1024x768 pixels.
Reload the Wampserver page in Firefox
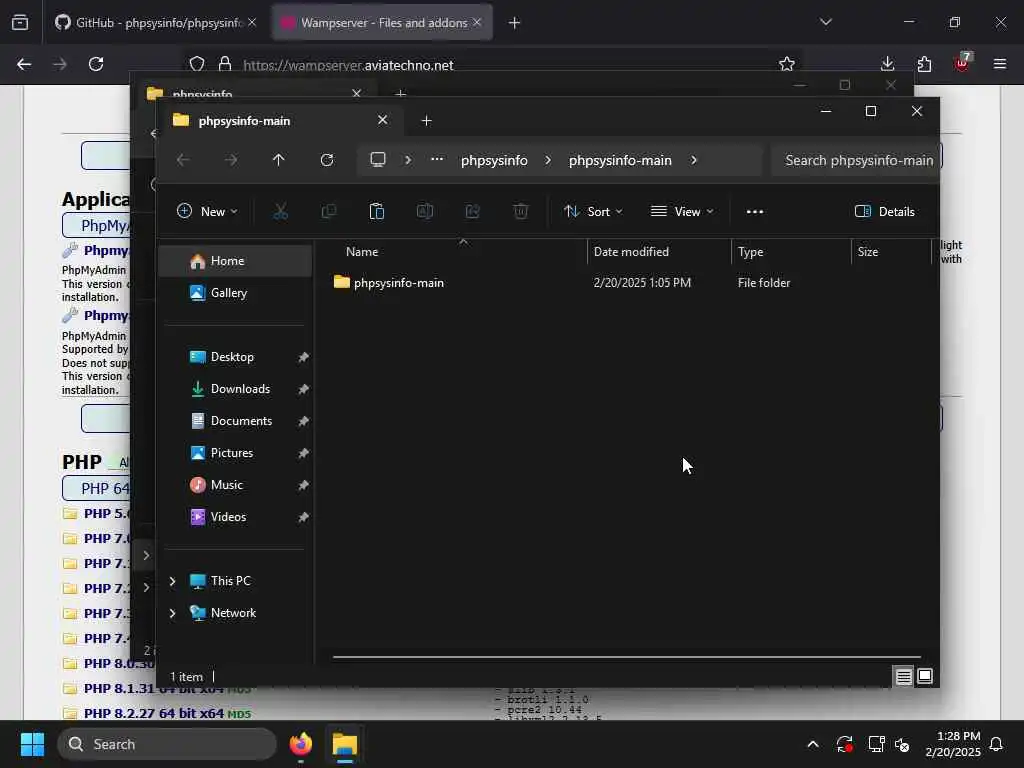pyautogui.click(x=96, y=64)
